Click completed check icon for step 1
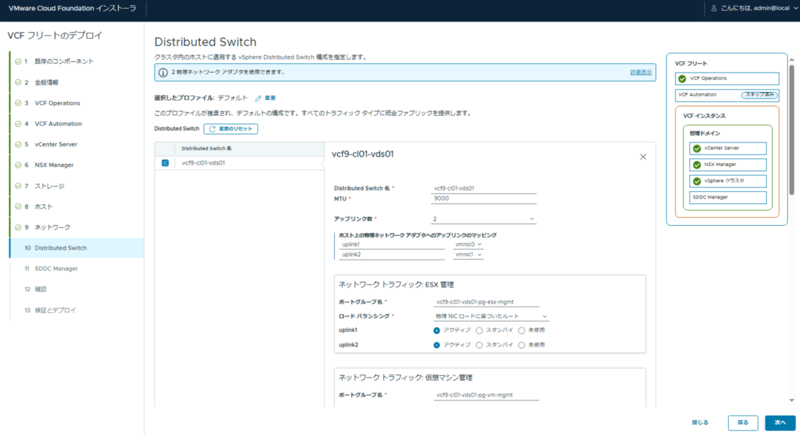This screenshot has height=435, width=800. click(18, 61)
